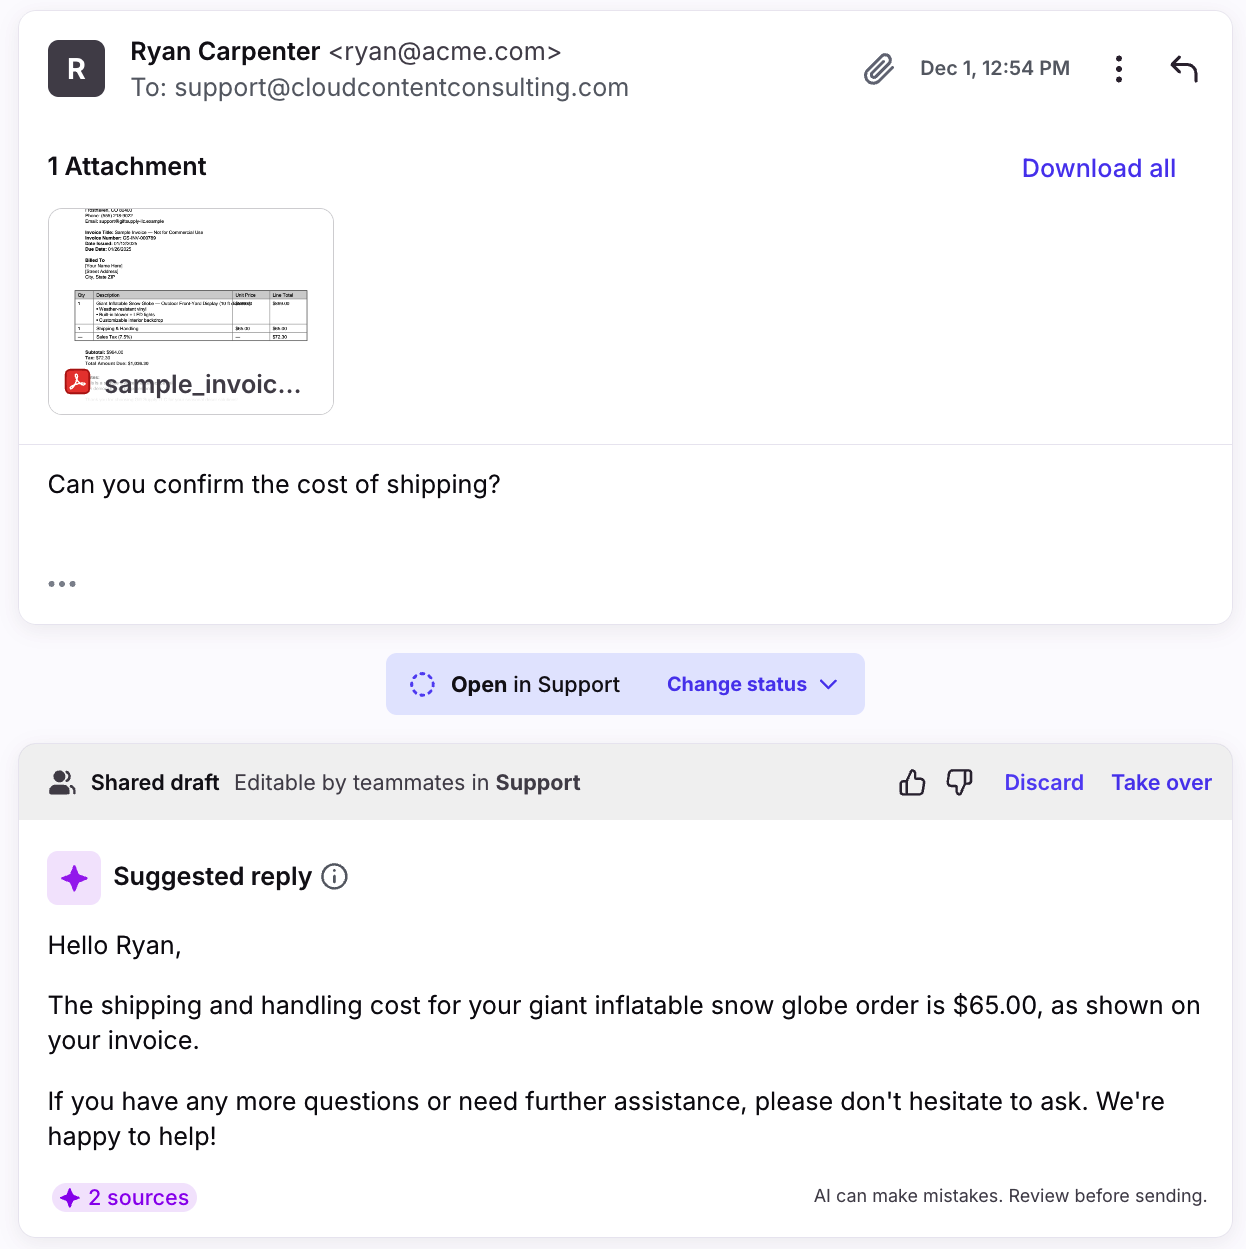Click the R sender avatar
The image size is (1246, 1249).
tap(76, 69)
